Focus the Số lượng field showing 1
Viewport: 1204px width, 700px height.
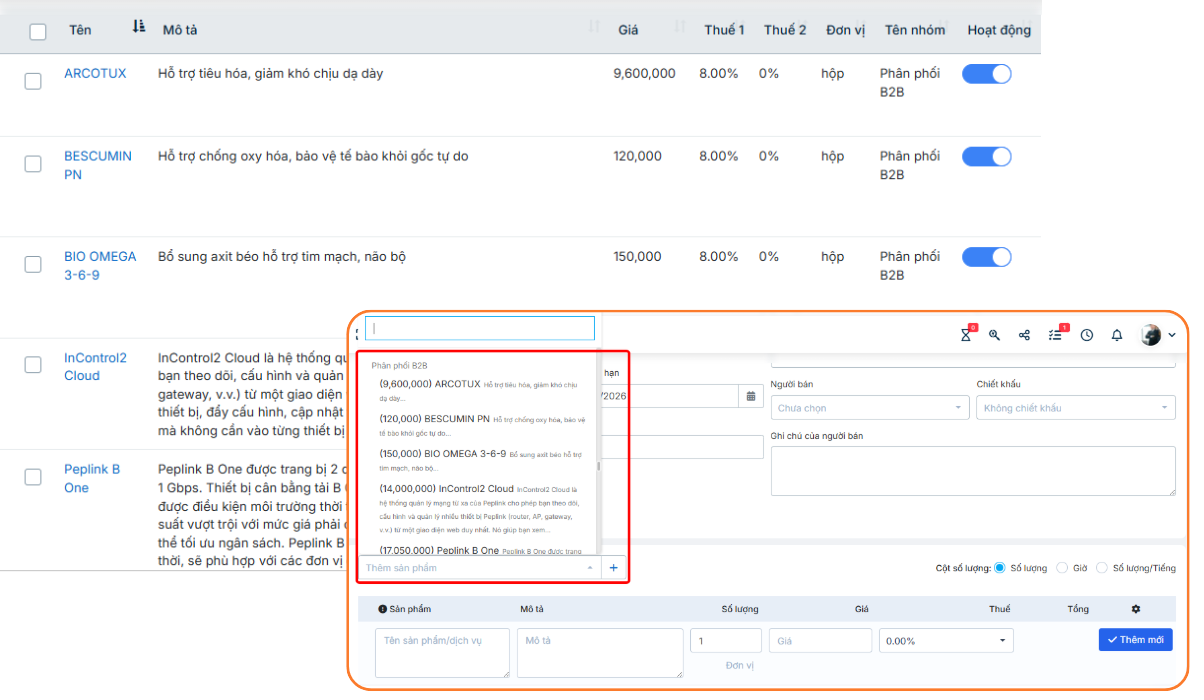point(726,641)
